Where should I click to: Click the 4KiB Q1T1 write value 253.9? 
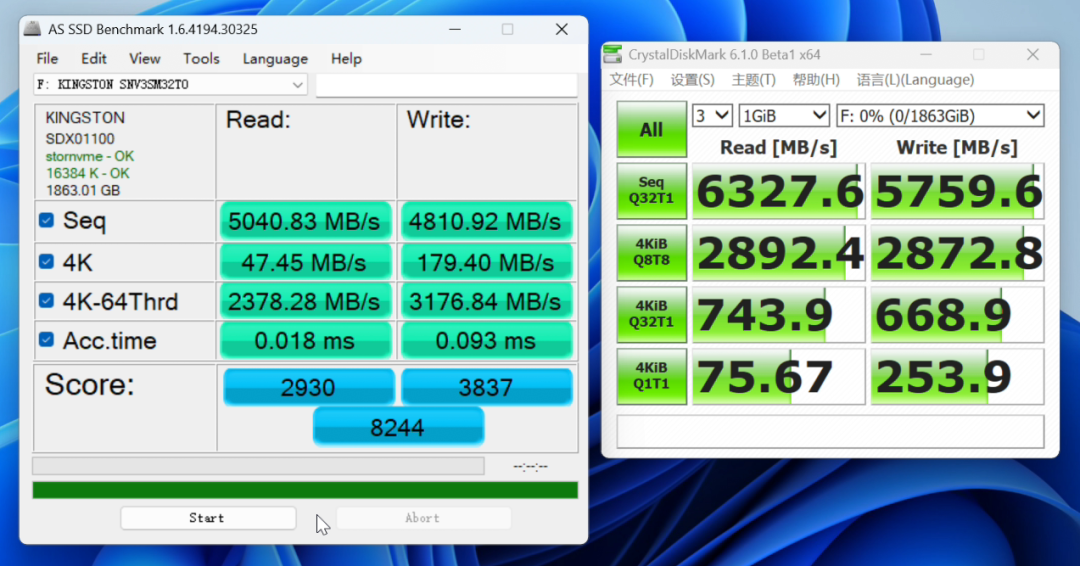pyautogui.click(x=957, y=377)
